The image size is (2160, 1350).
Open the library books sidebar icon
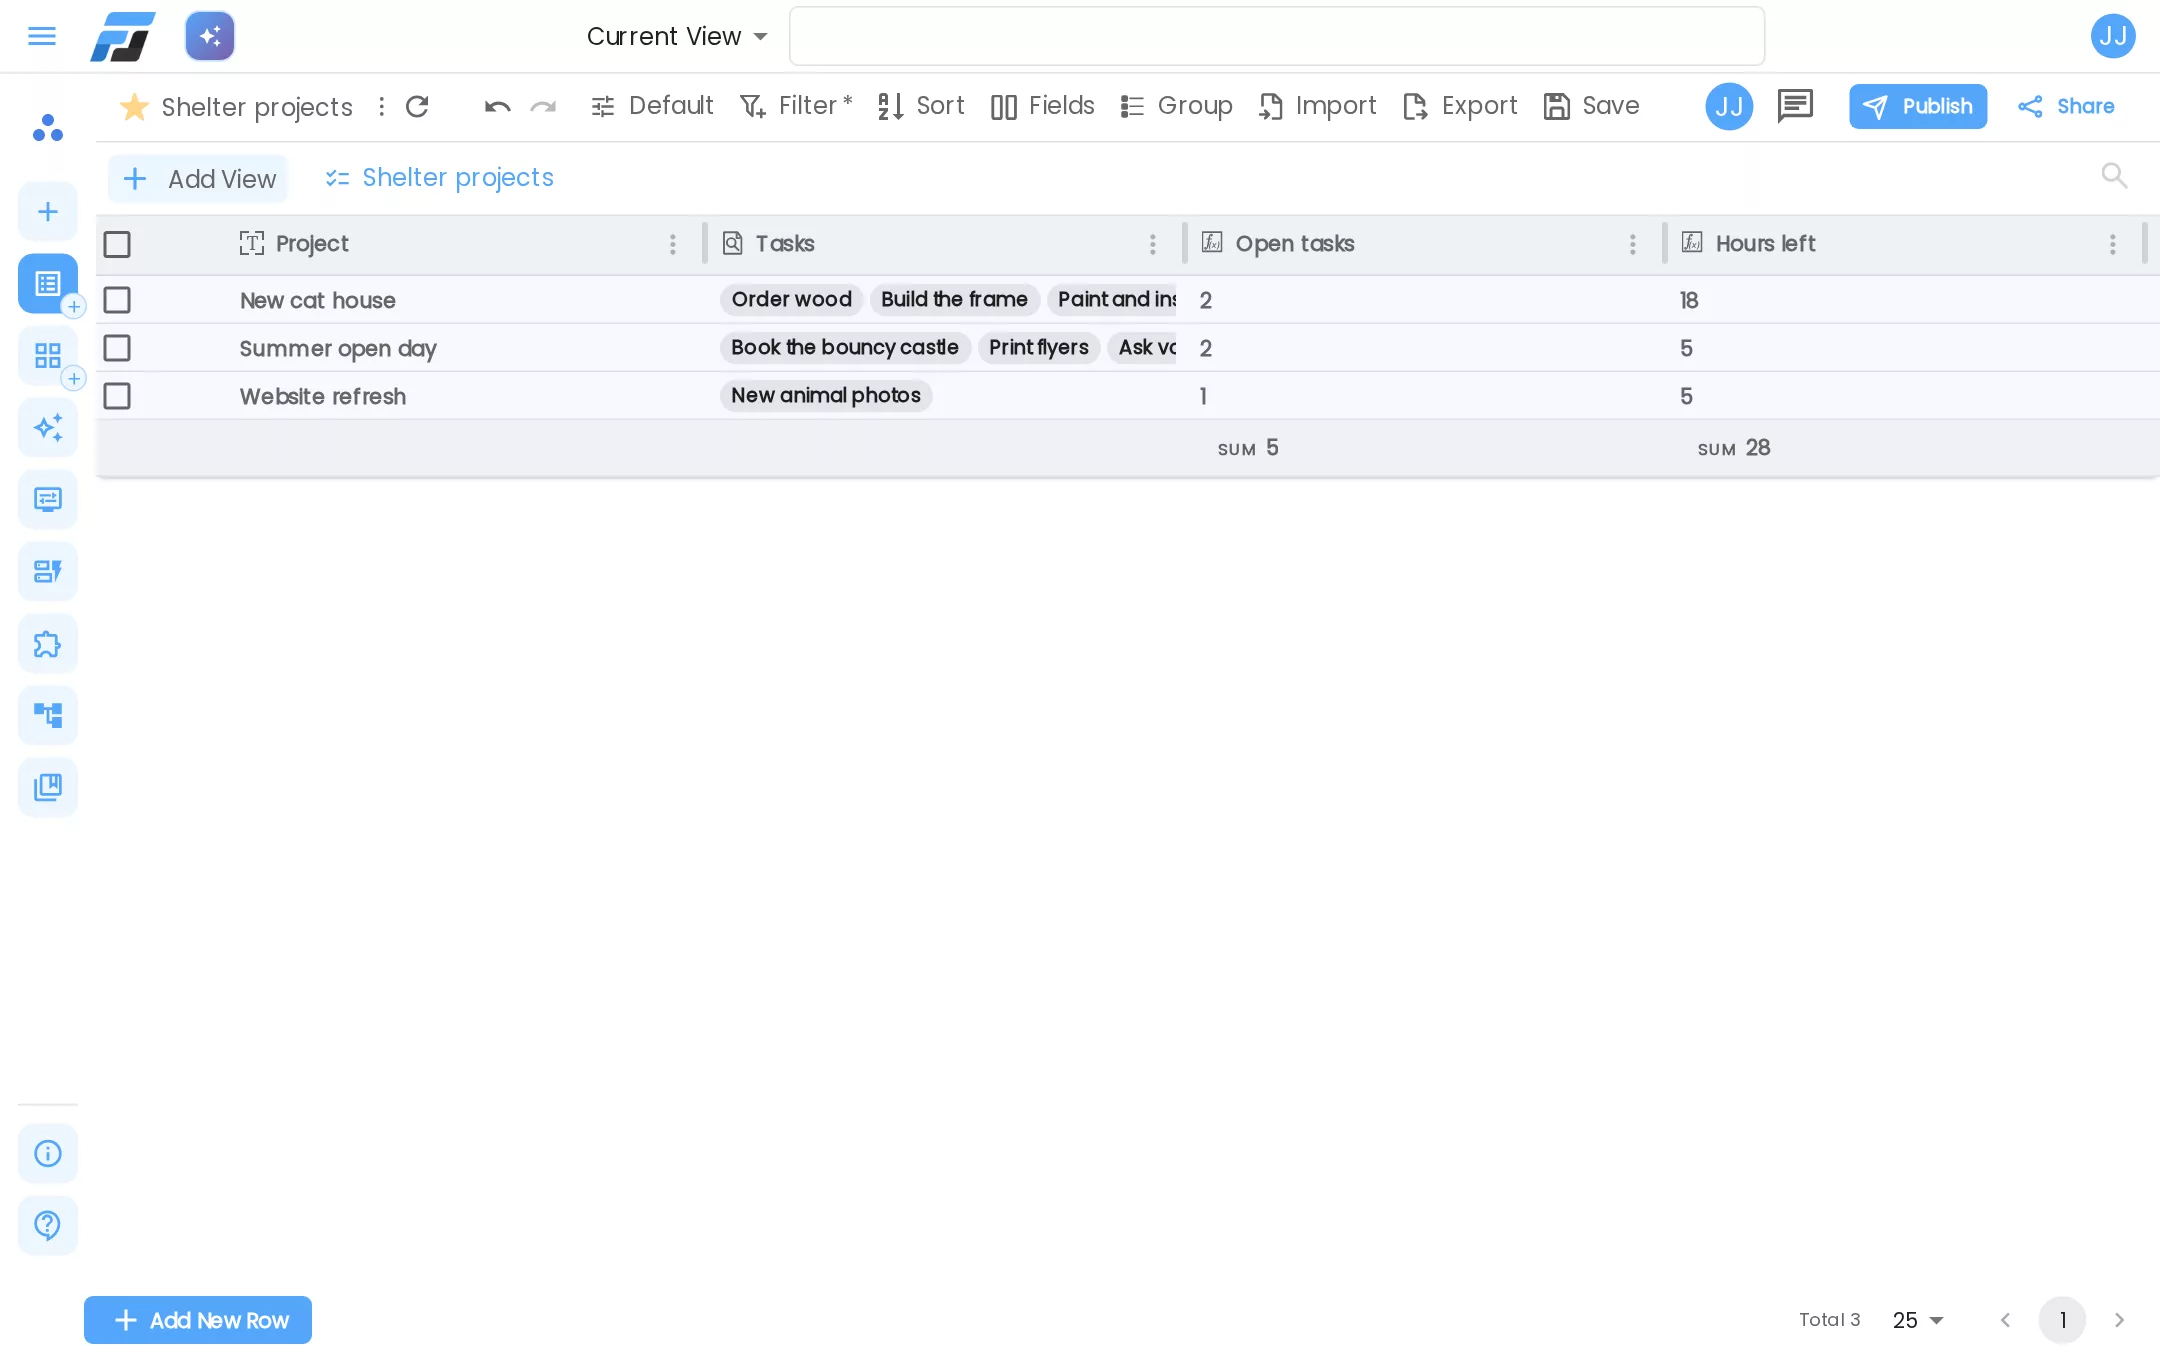pyautogui.click(x=47, y=787)
